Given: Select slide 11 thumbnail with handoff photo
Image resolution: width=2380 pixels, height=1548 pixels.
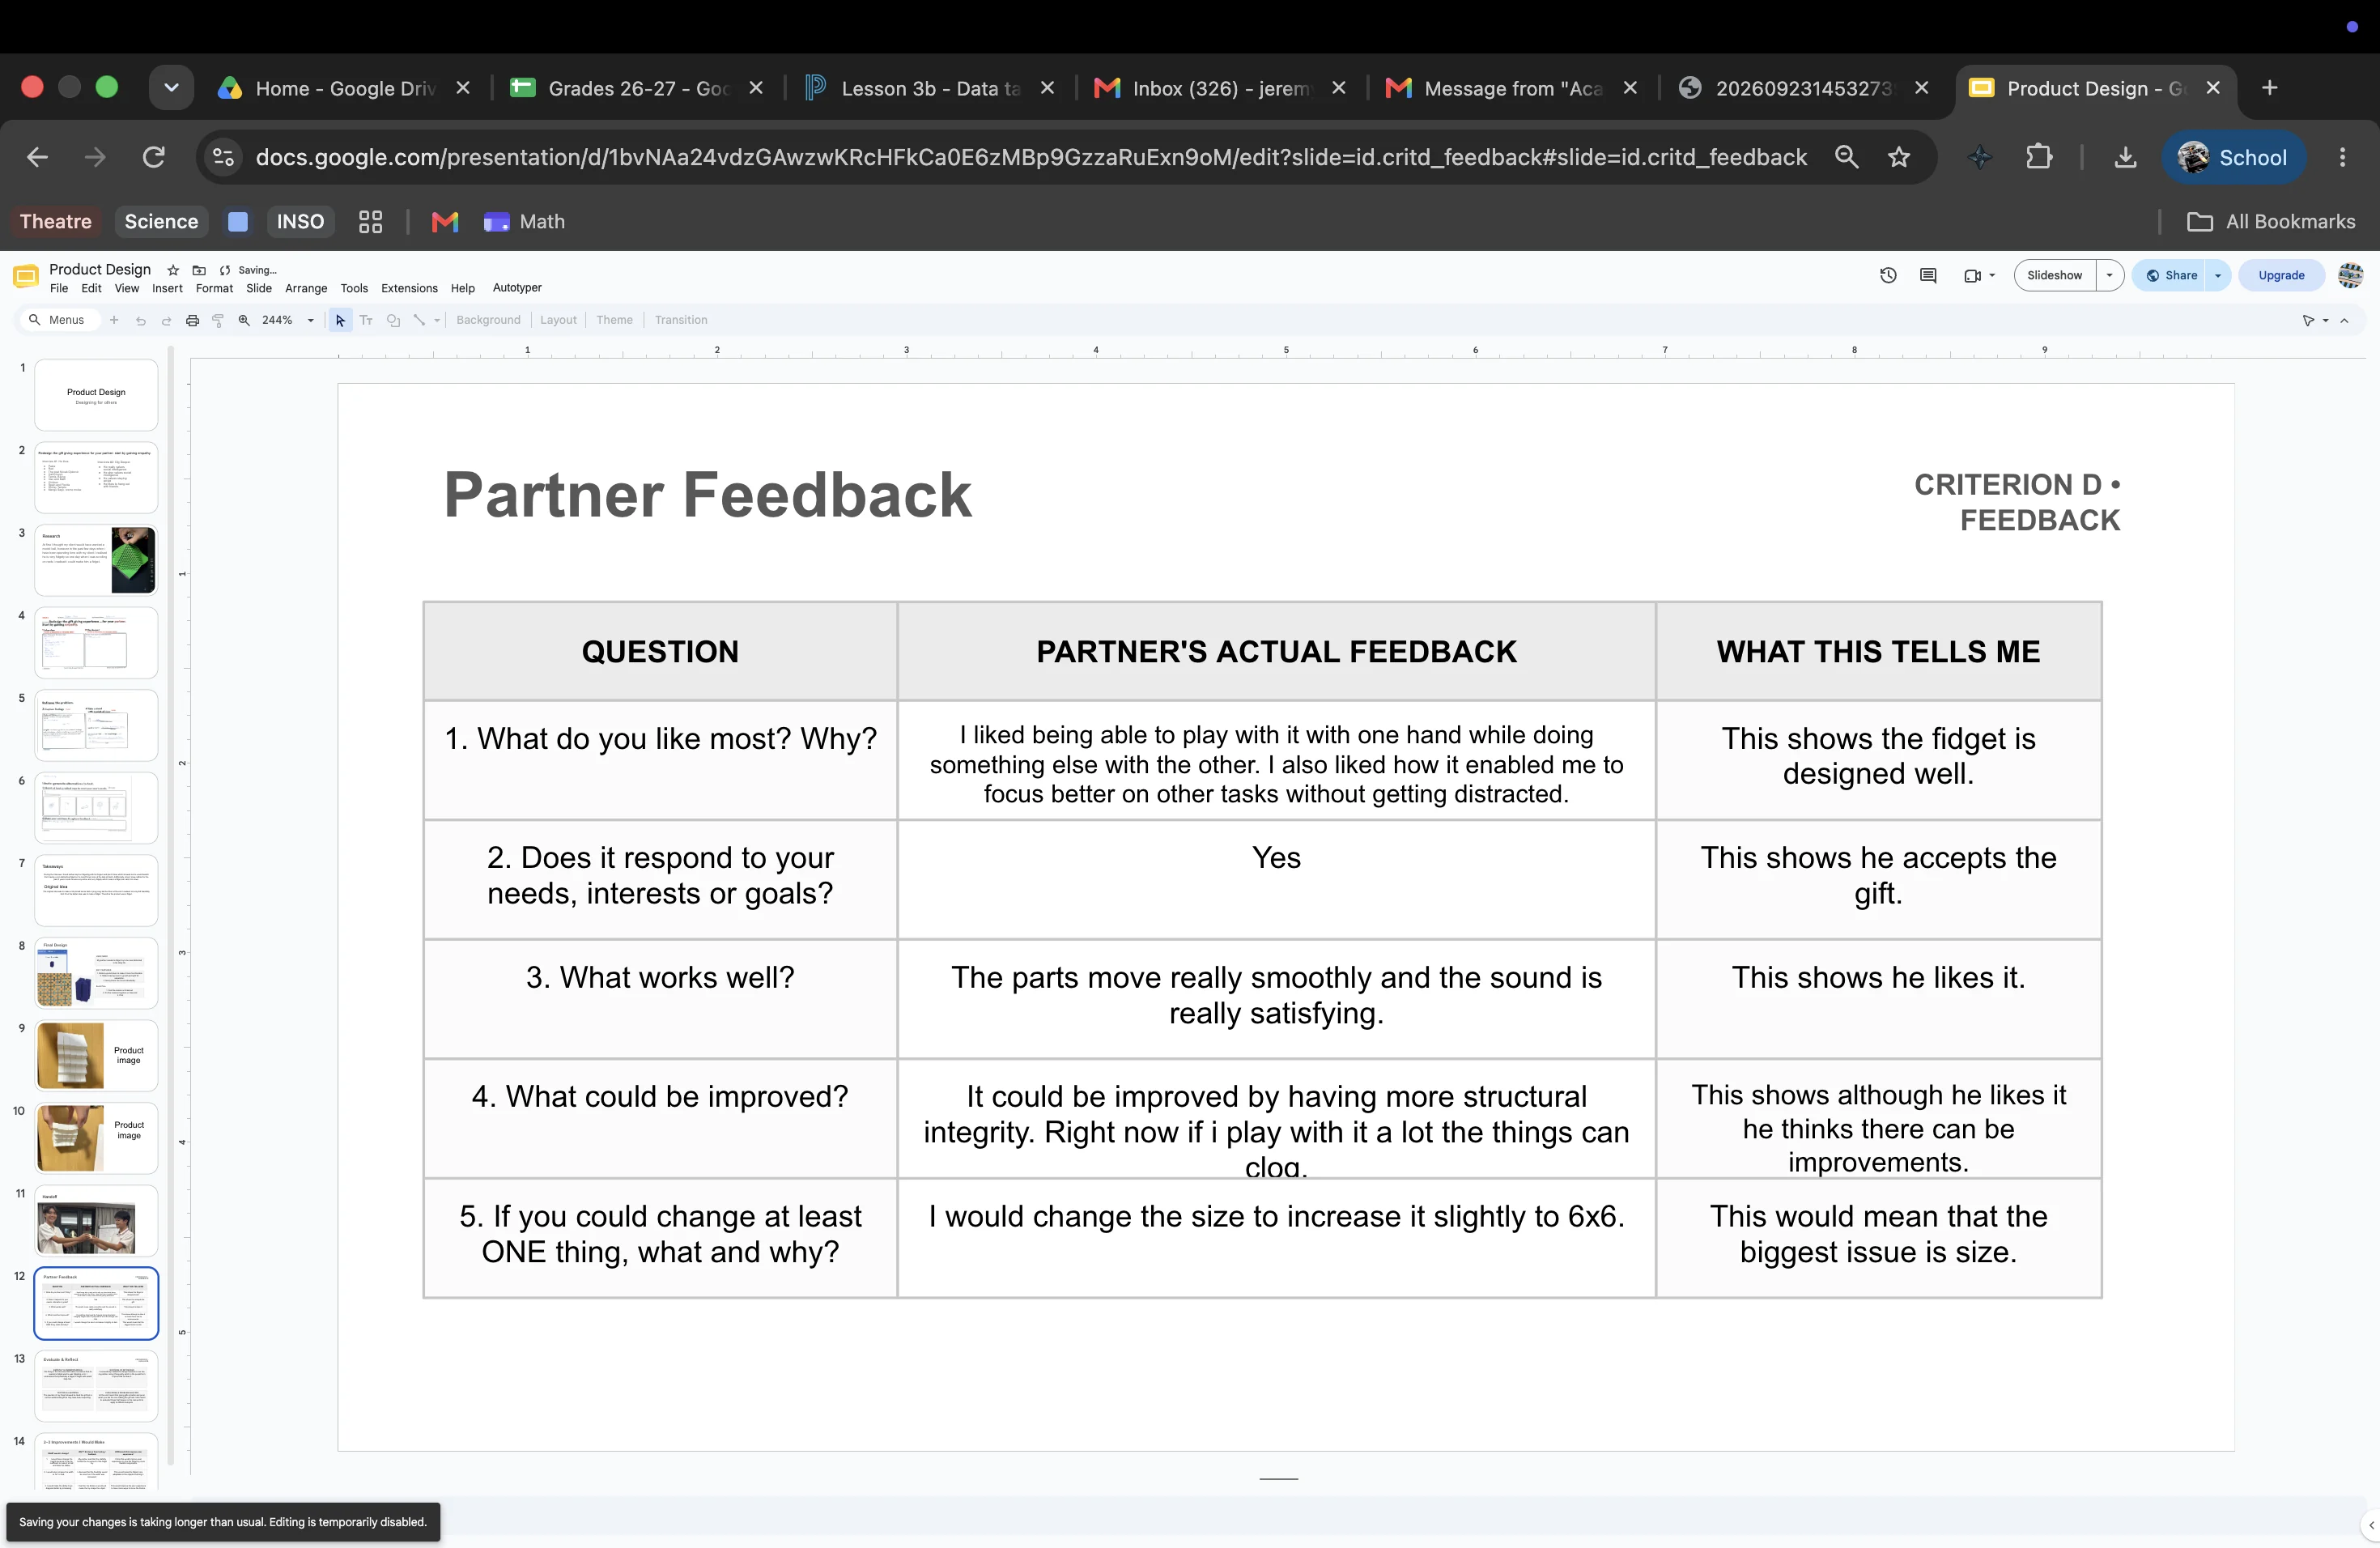Looking at the screenshot, I should coord(96,1221).
